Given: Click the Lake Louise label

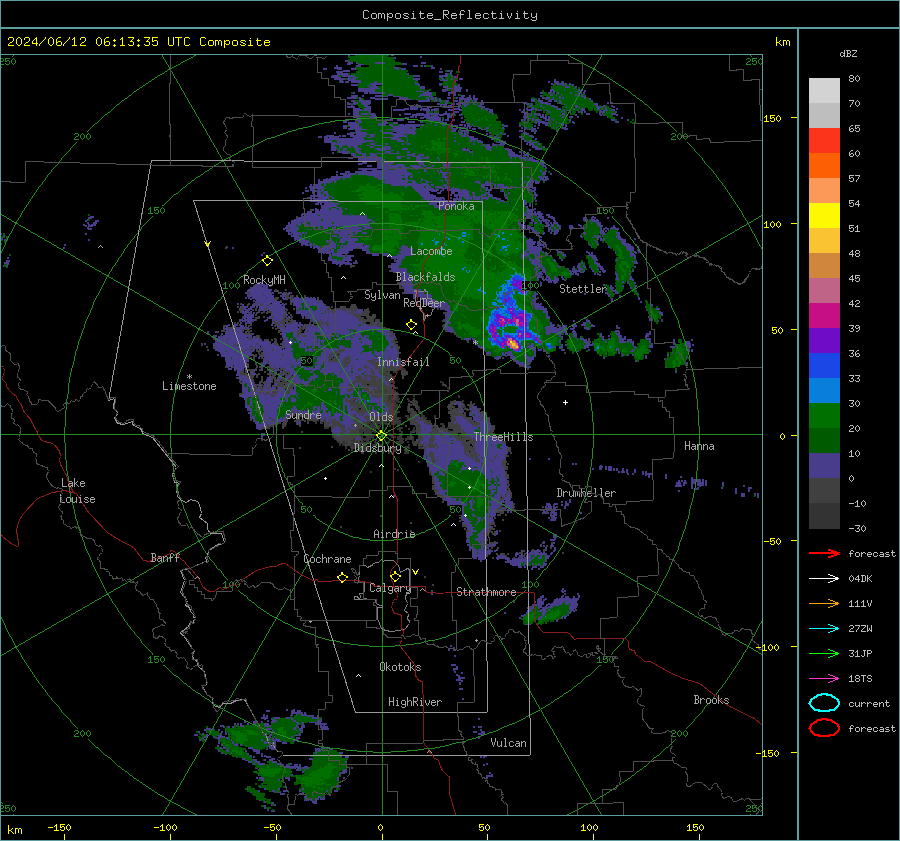Looking at the screenshot, I should tap(77, 491).
